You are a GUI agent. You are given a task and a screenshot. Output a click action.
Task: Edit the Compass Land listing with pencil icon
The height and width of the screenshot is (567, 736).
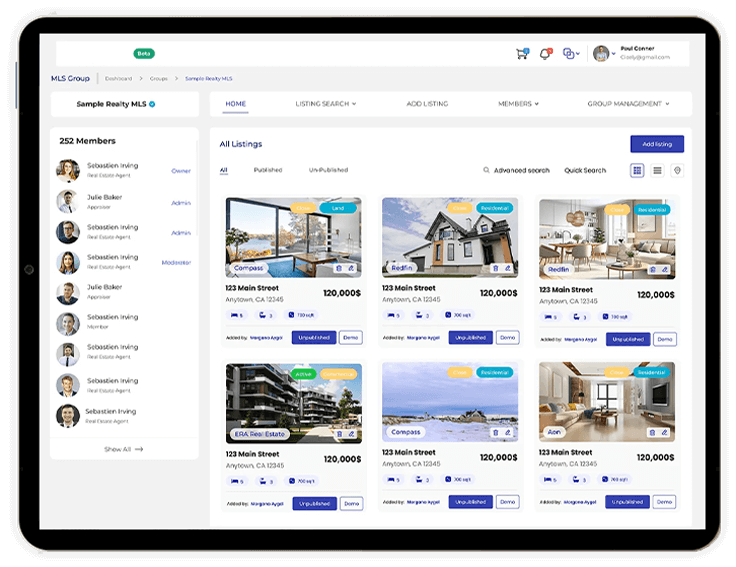point(351,268)
